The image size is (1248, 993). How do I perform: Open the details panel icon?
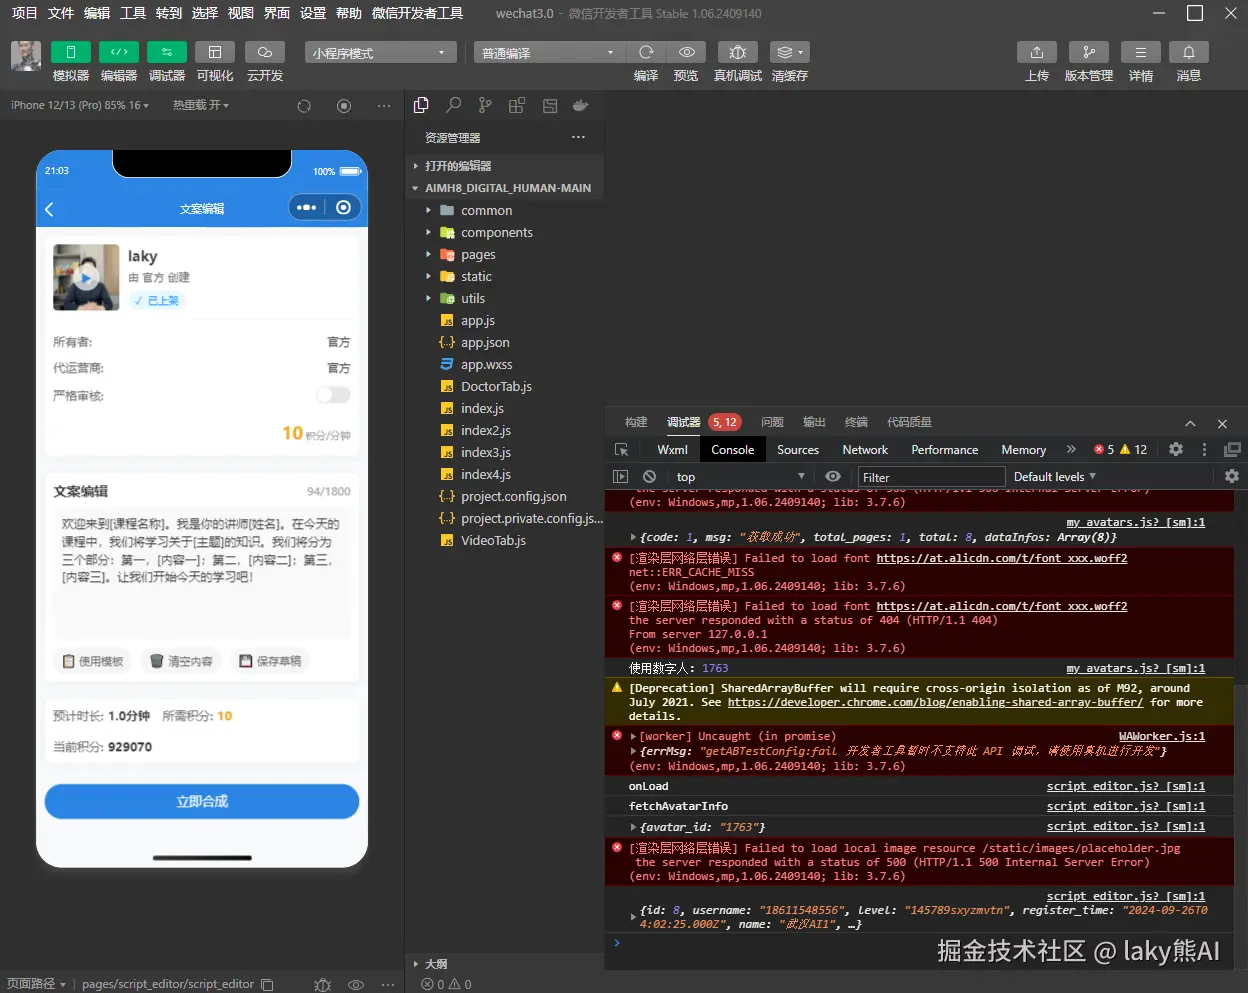[1140, 52]
